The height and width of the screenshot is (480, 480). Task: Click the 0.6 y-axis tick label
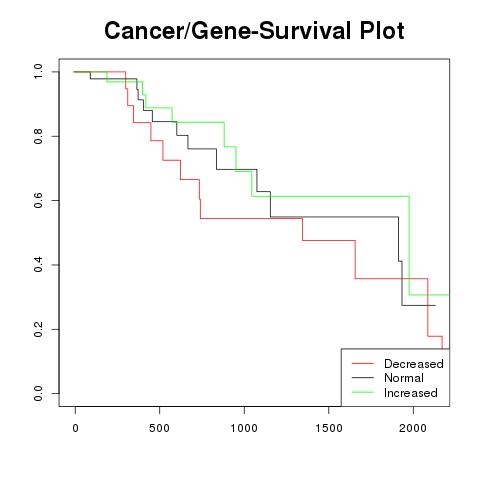(38, 200)
